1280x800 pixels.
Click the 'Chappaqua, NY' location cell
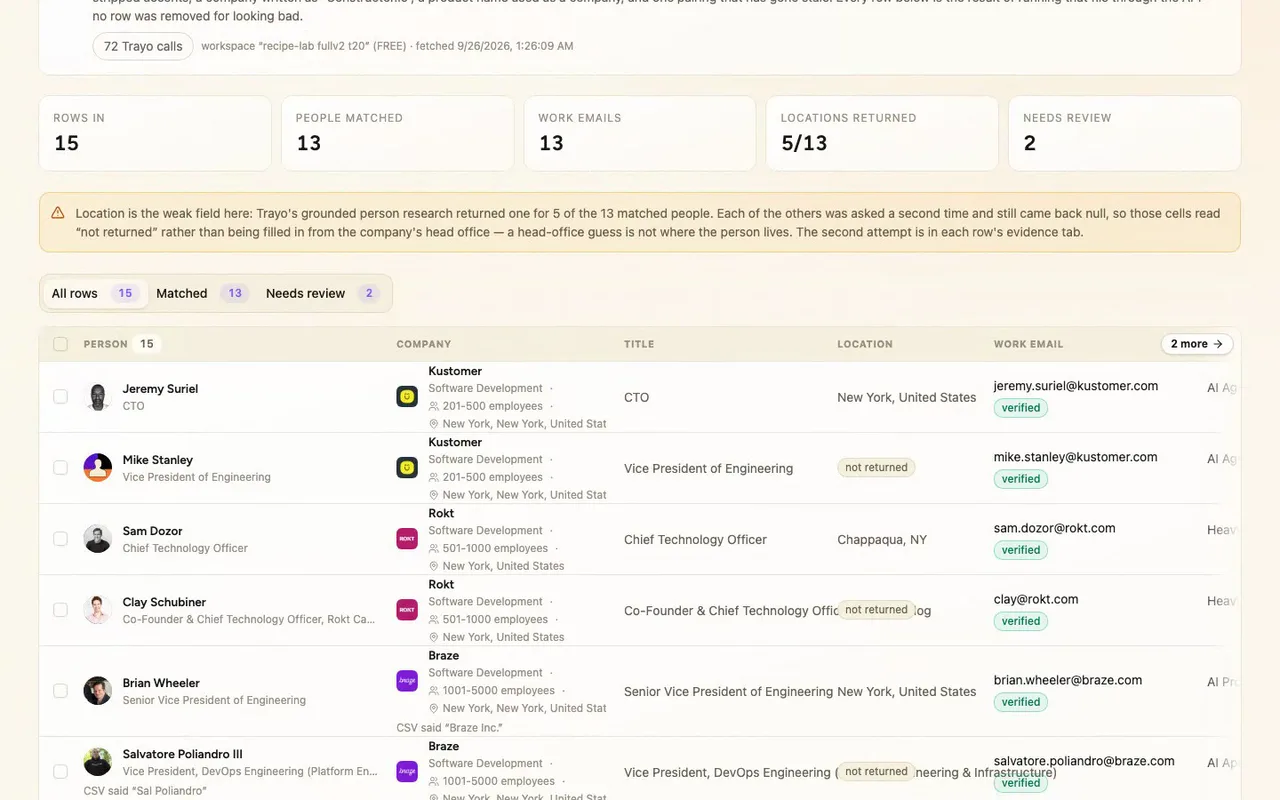882,539
